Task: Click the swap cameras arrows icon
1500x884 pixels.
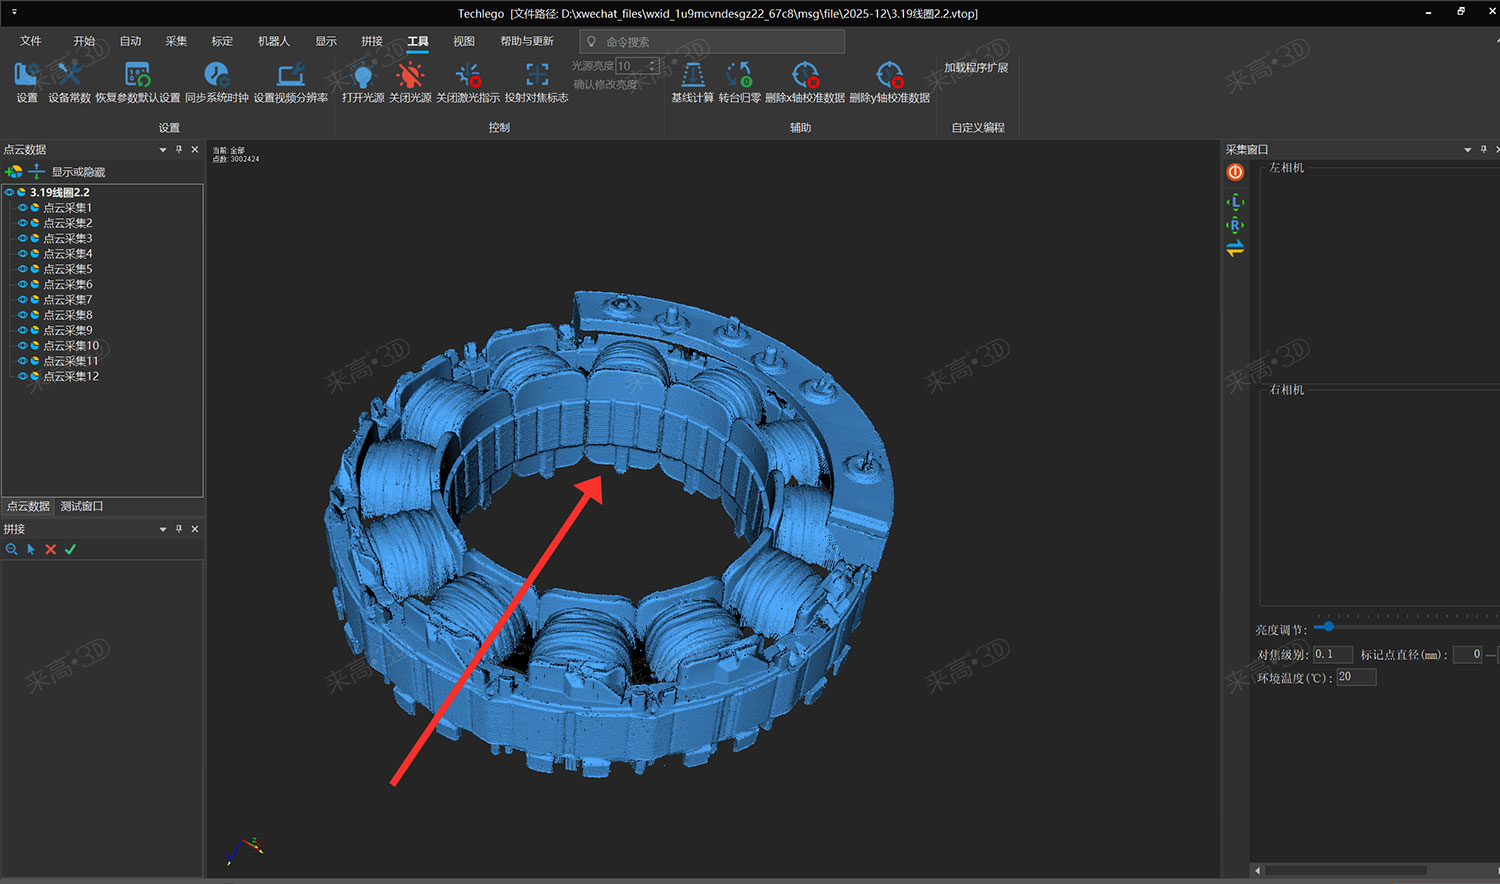Action: (1235, 248)
